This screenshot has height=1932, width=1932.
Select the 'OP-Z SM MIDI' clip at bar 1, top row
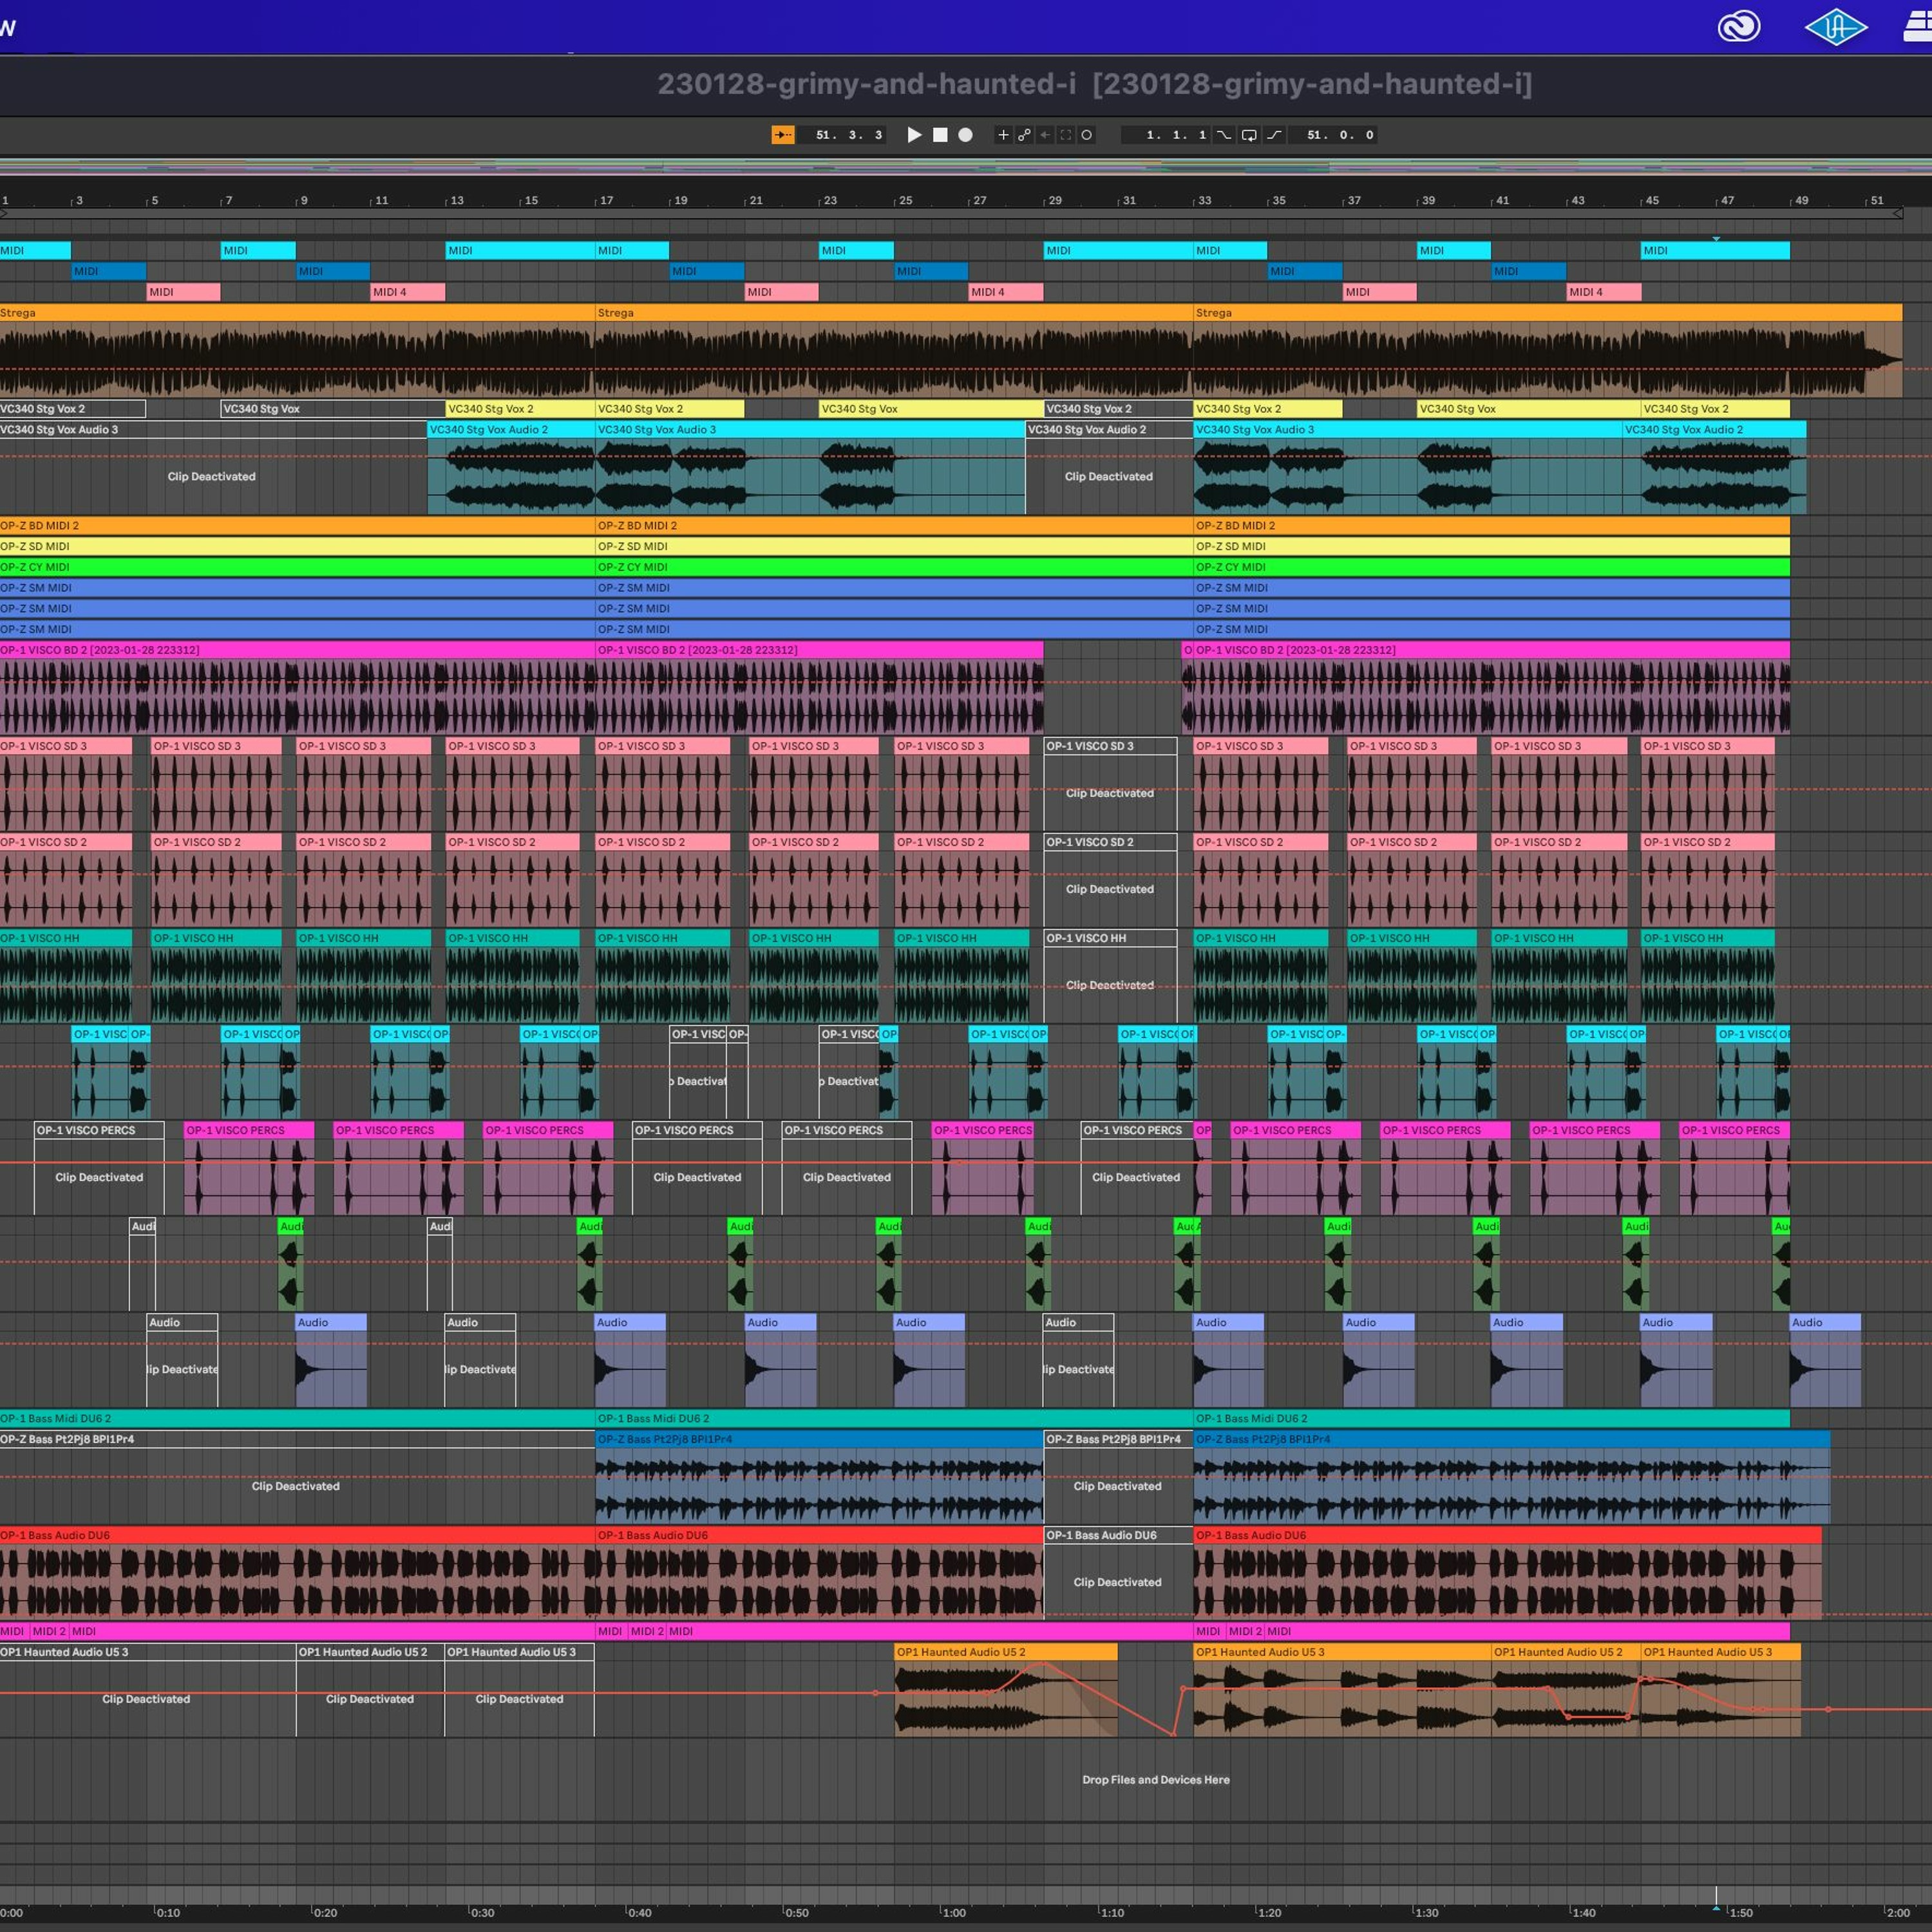(297, 588)
